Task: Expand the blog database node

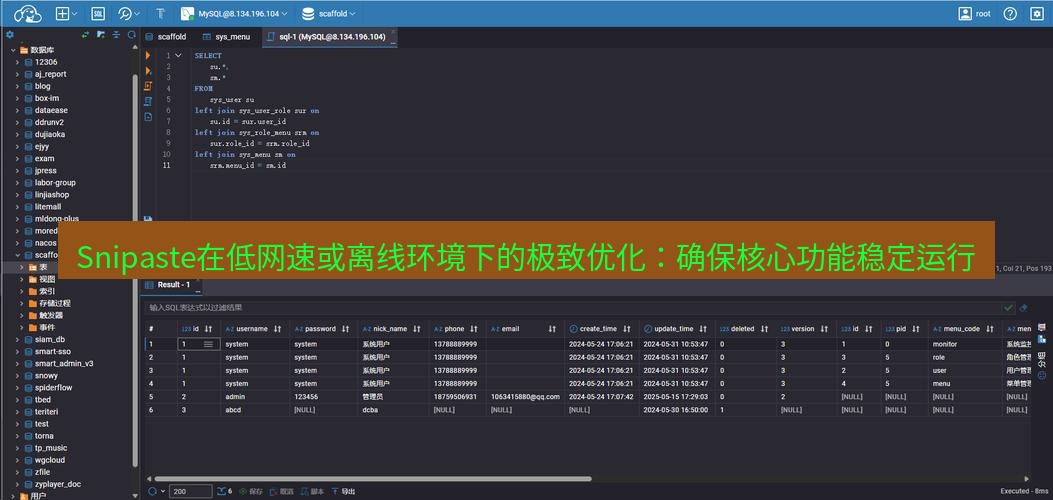Action: [x=18, y=86]
